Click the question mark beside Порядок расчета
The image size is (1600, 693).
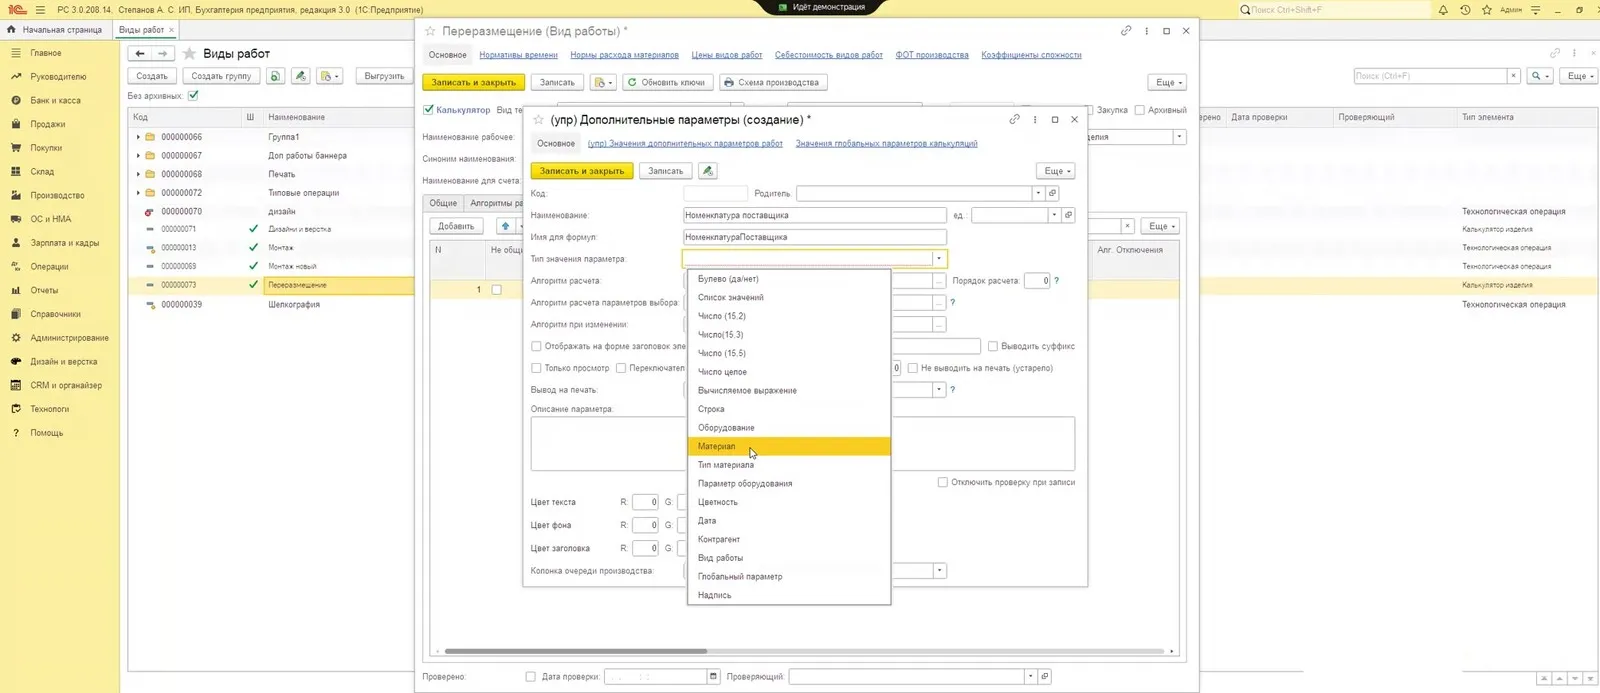[x=1057, y=281]
